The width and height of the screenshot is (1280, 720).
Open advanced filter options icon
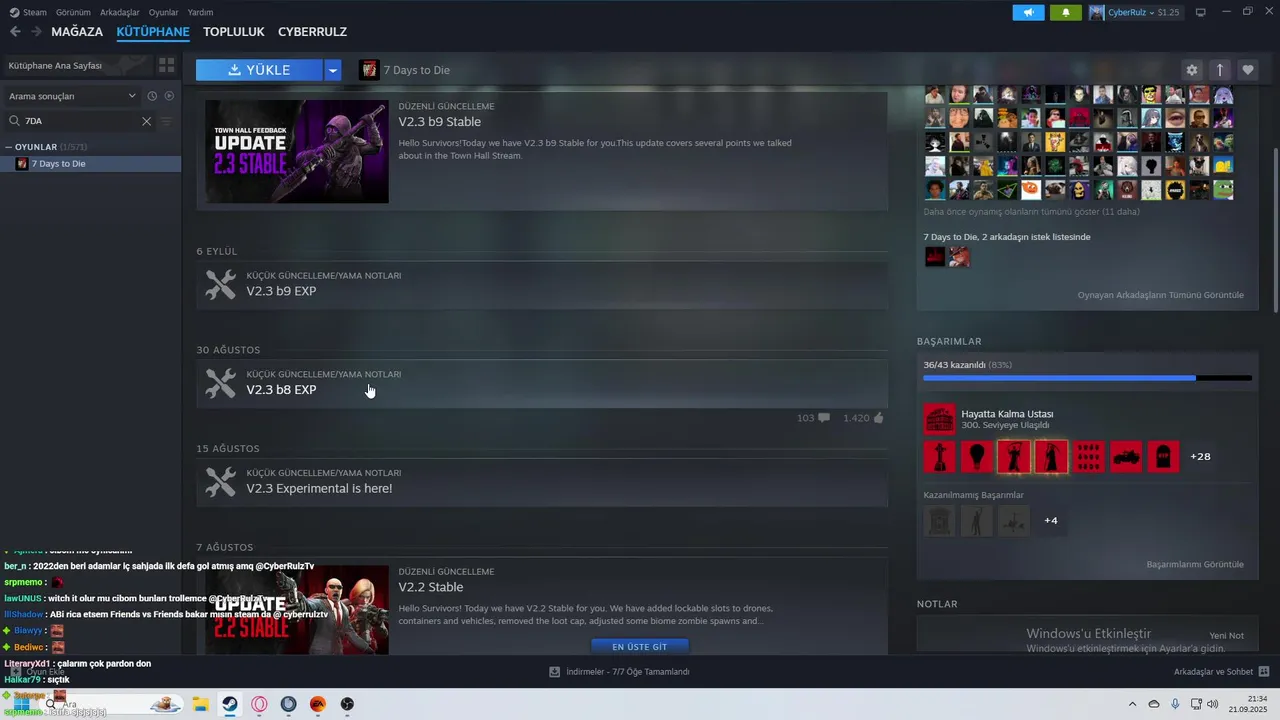tap(167, 121)
